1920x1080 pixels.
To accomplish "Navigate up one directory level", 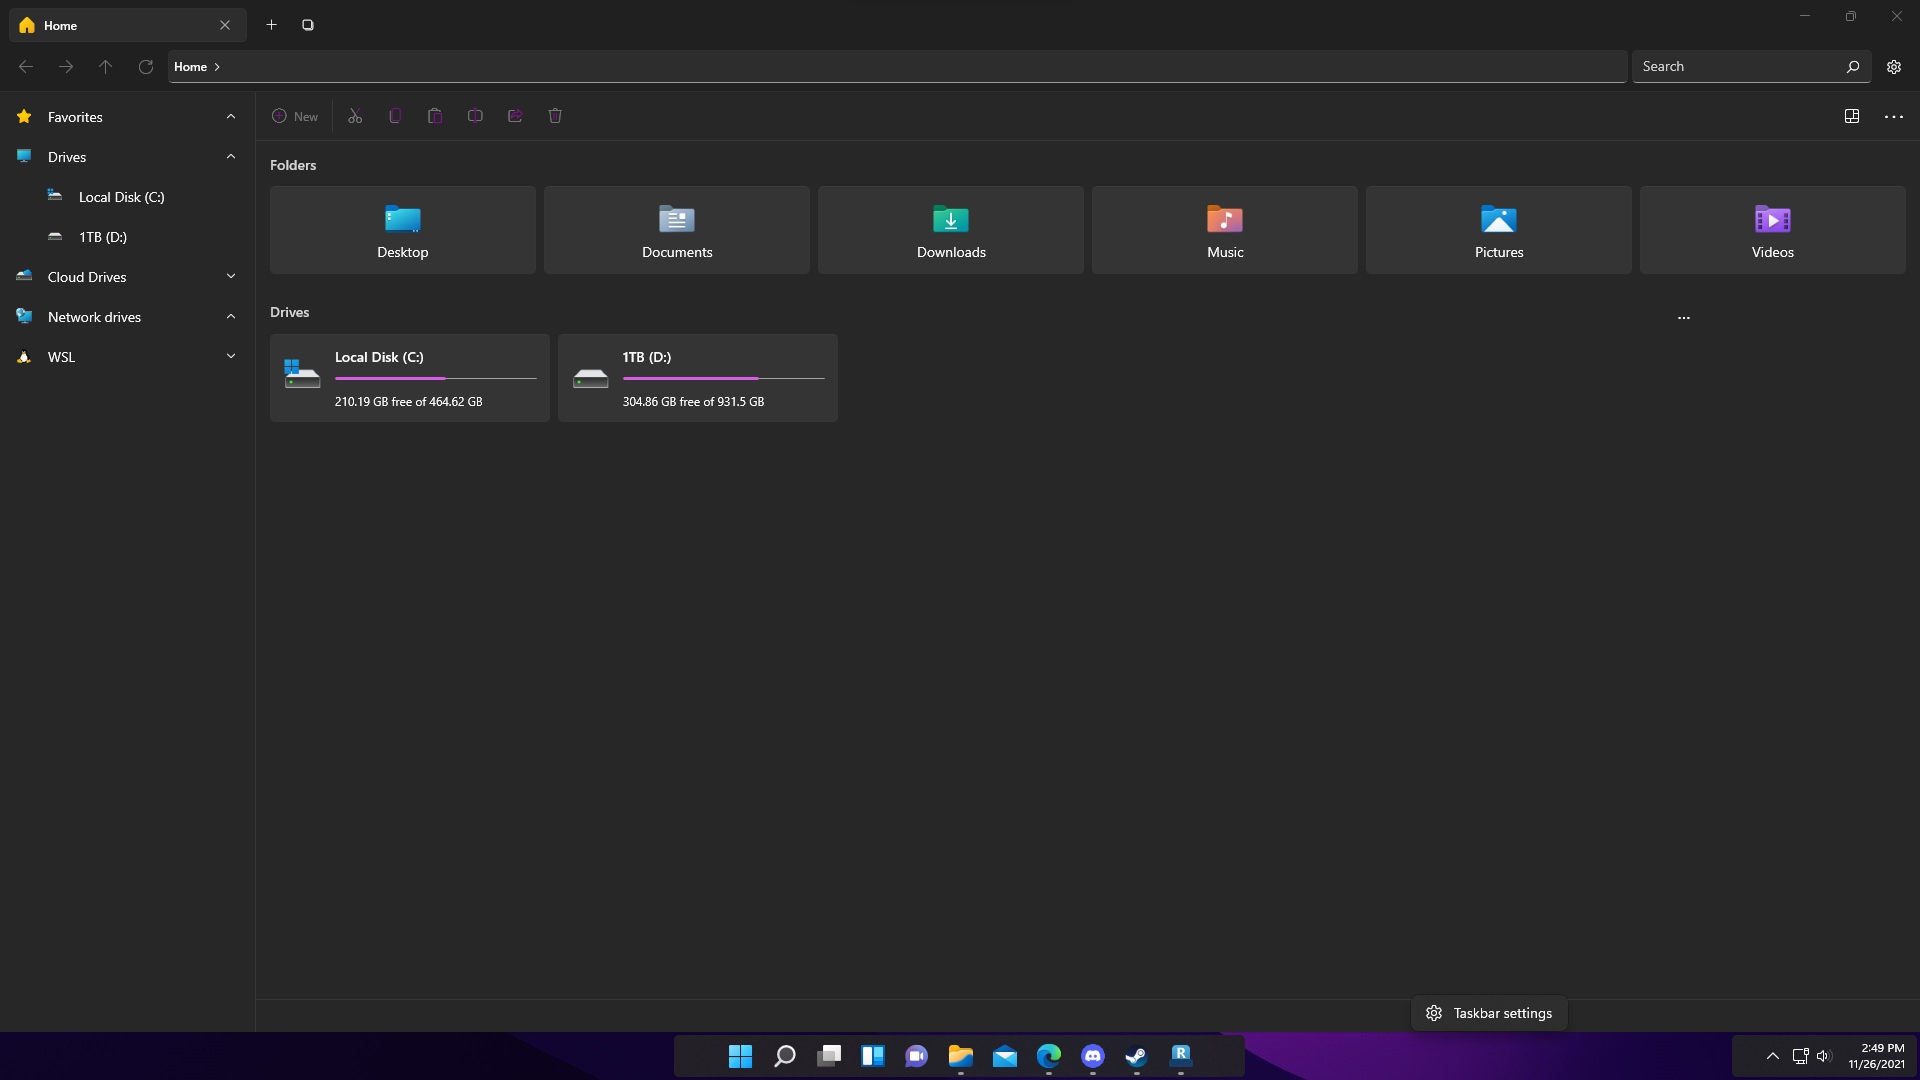I will (x=106, y=67).
